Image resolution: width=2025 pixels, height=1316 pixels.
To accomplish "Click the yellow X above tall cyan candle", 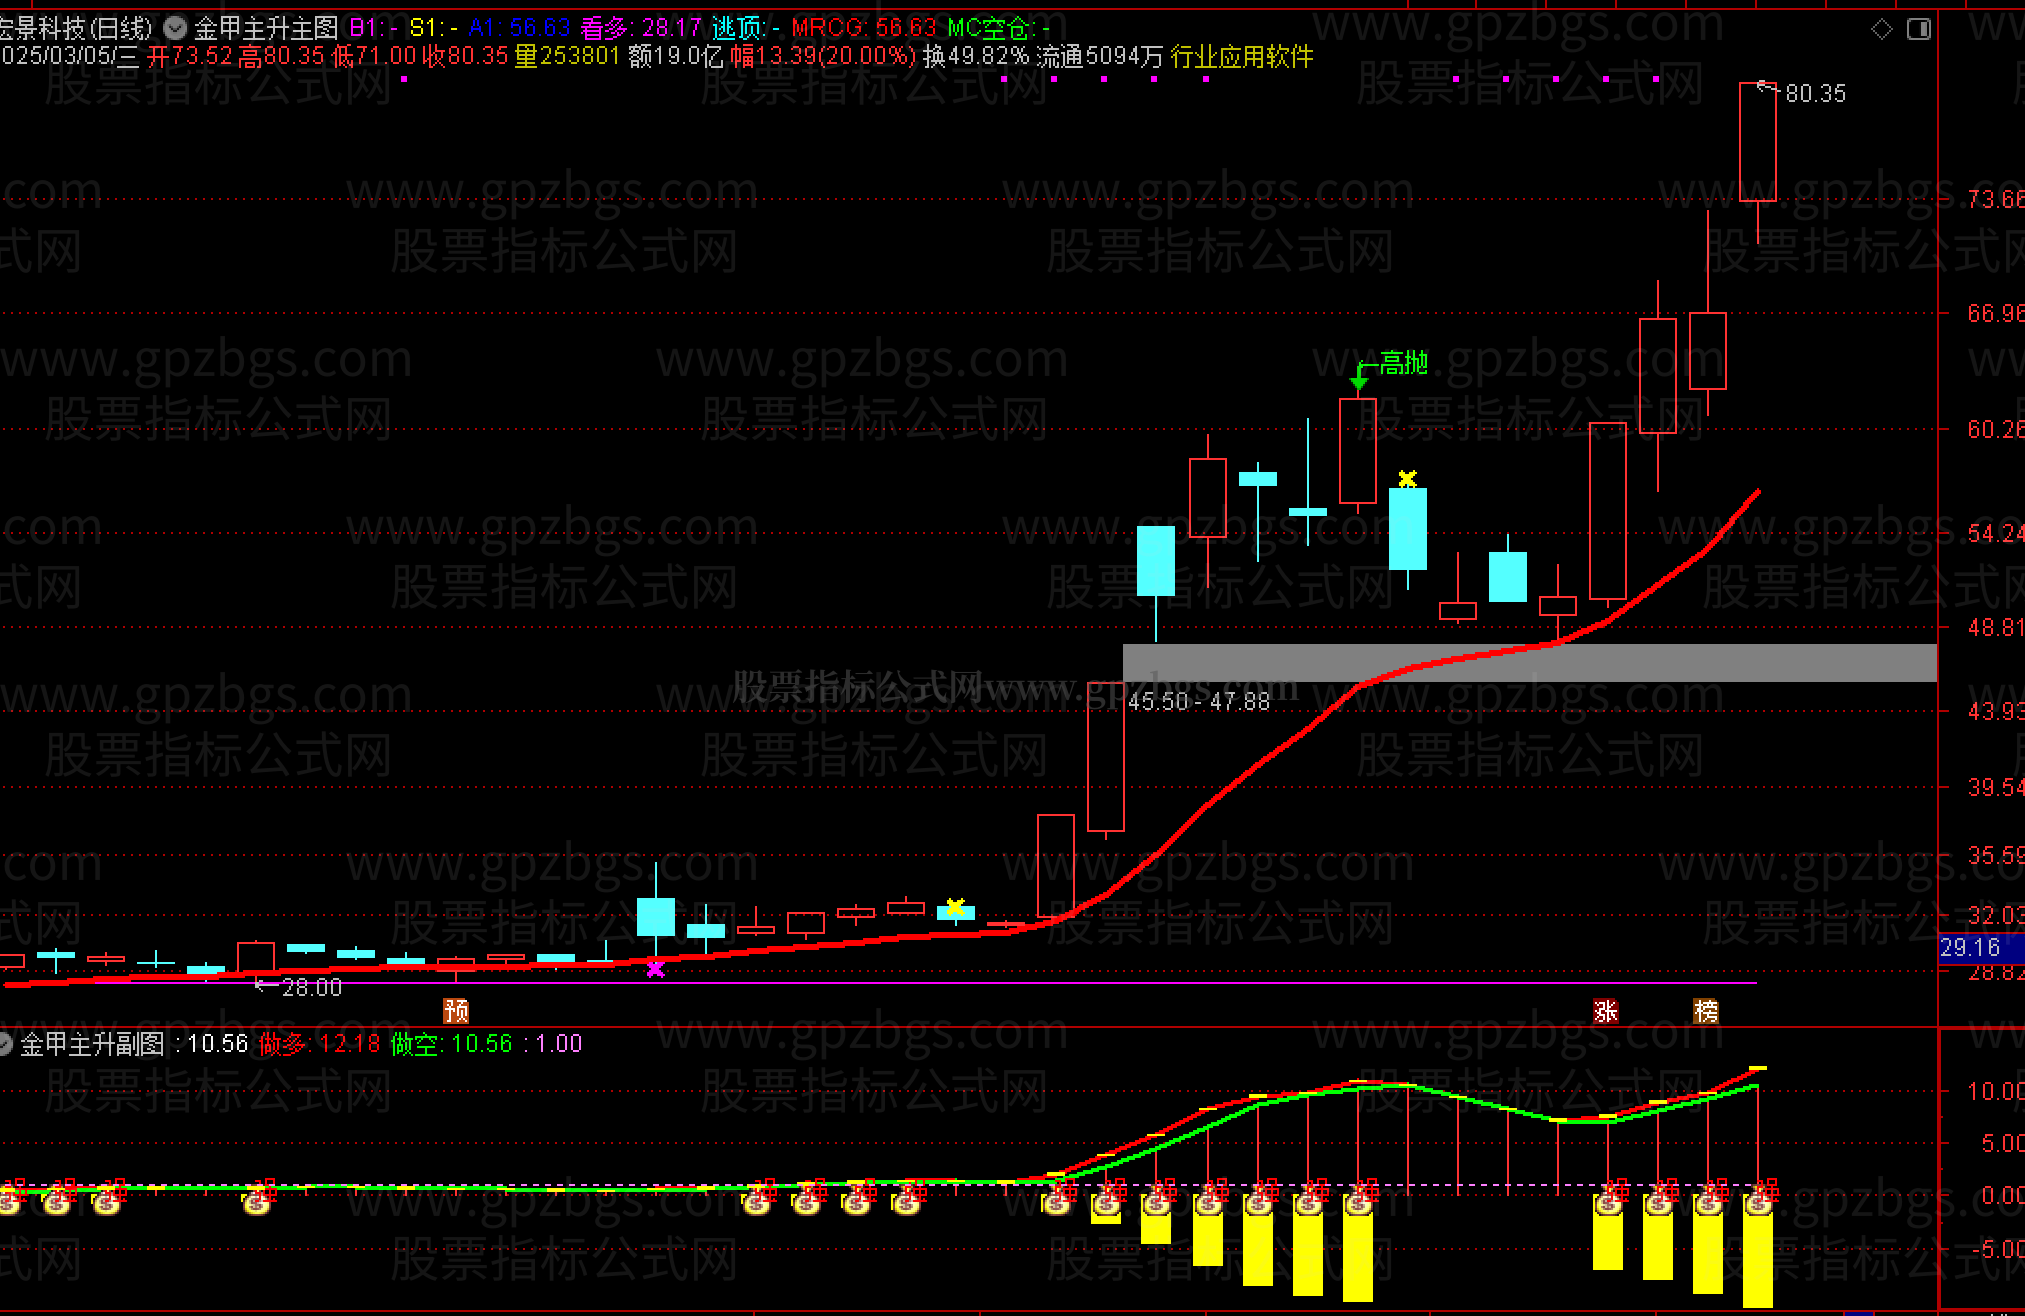I will pos(1407,478).
